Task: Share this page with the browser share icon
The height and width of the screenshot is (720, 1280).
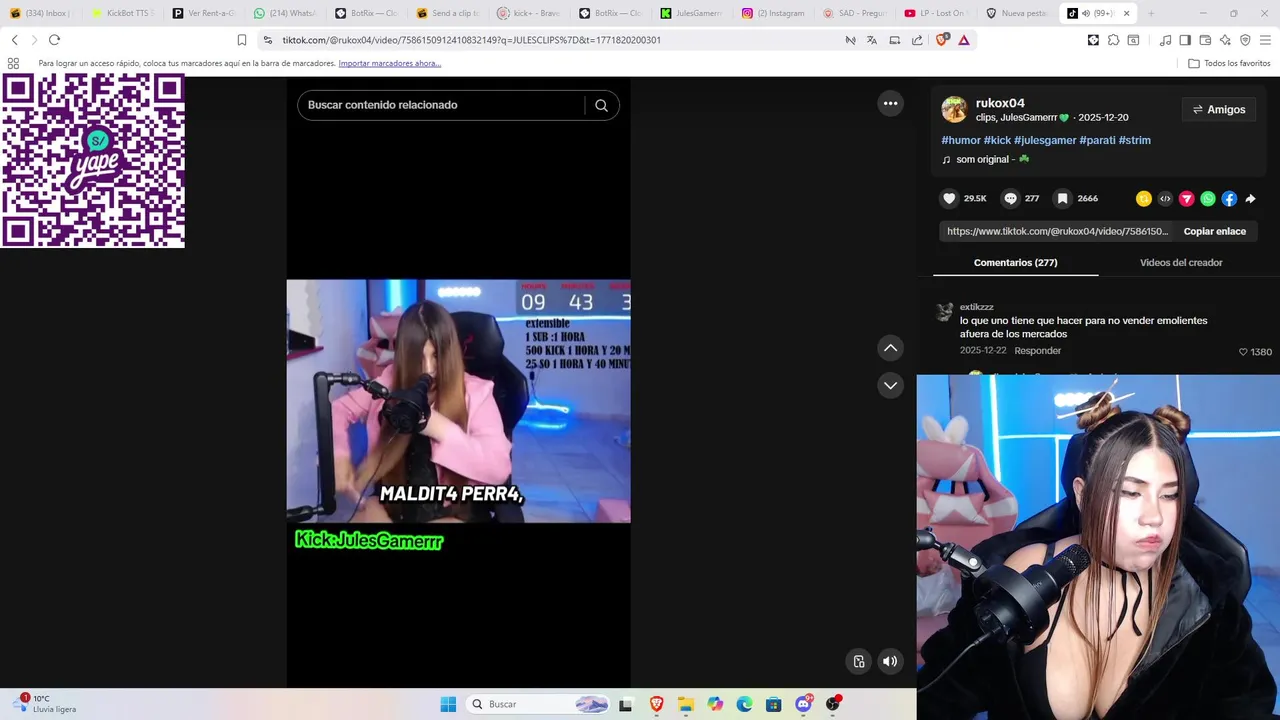Action: [917, 40]
